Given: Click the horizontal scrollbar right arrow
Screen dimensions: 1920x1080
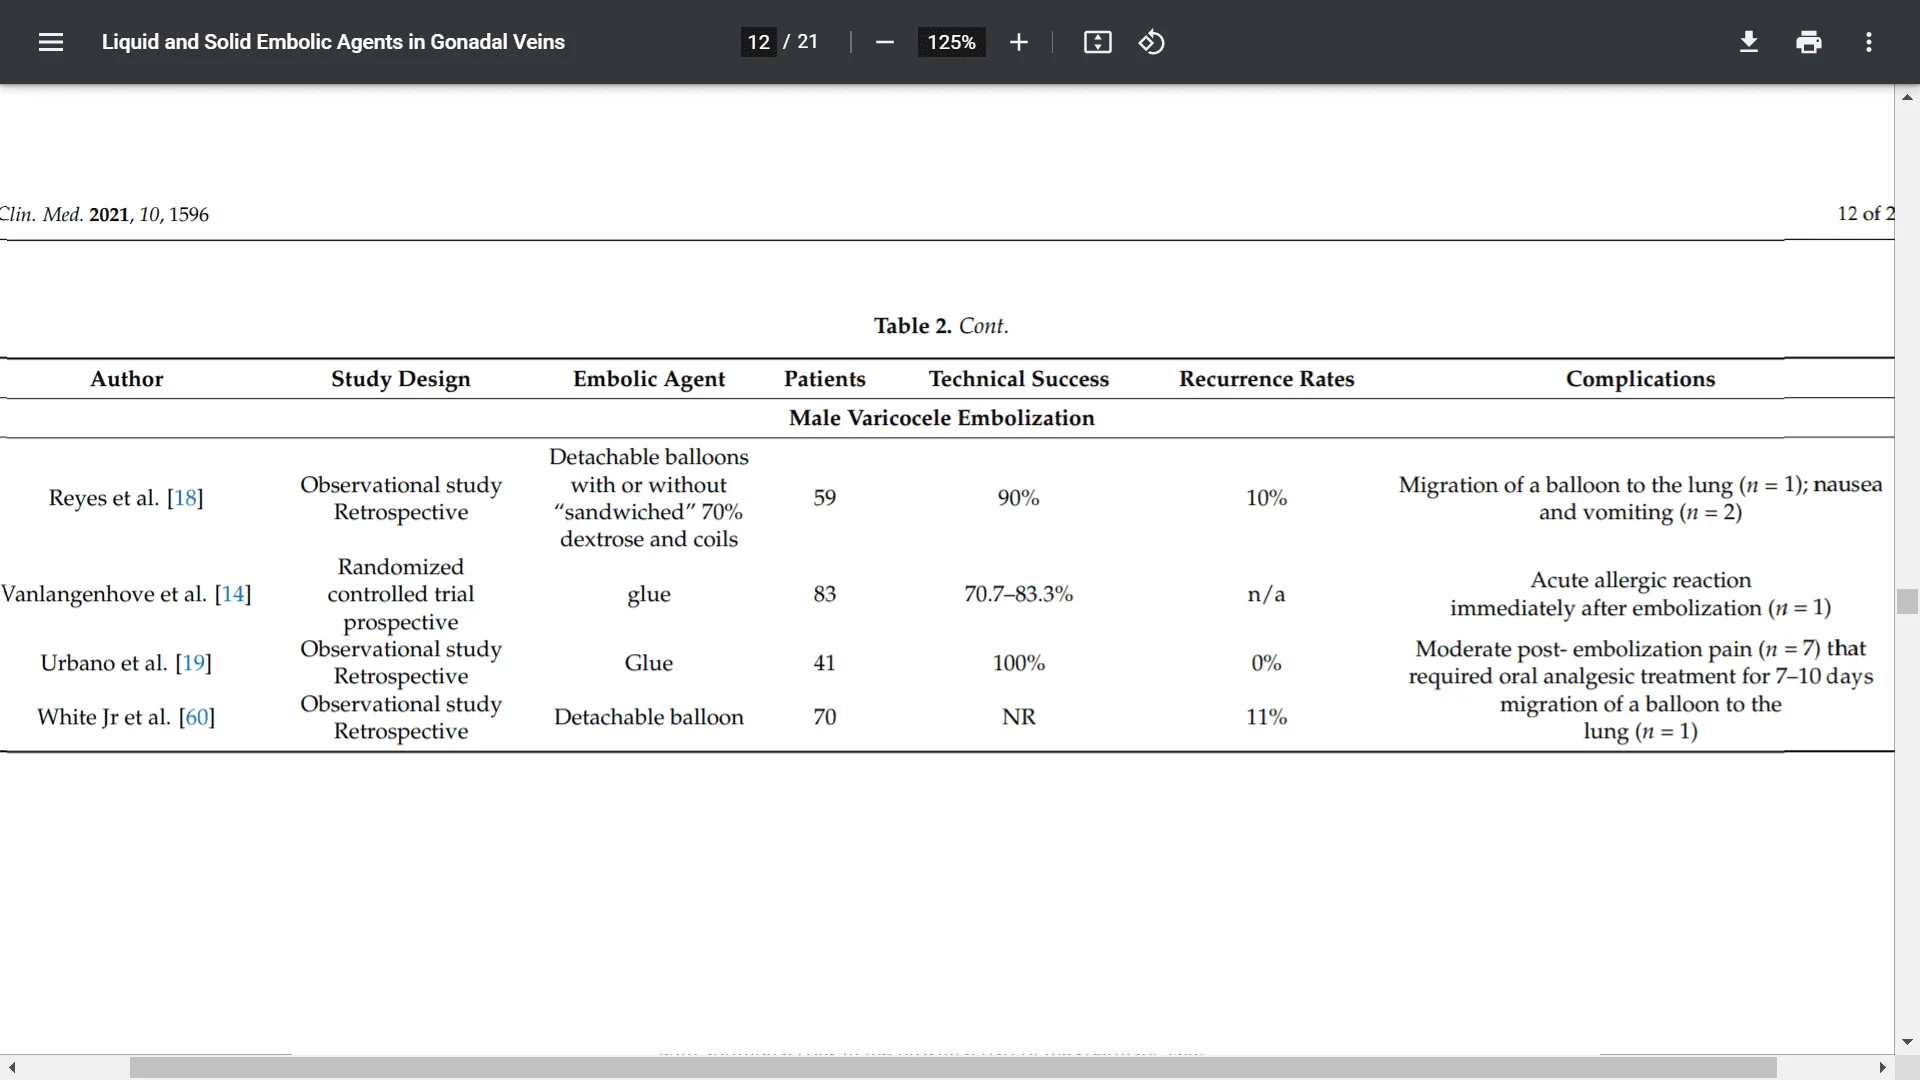Looking at the screenshot, I should tap(1882, 1068).
